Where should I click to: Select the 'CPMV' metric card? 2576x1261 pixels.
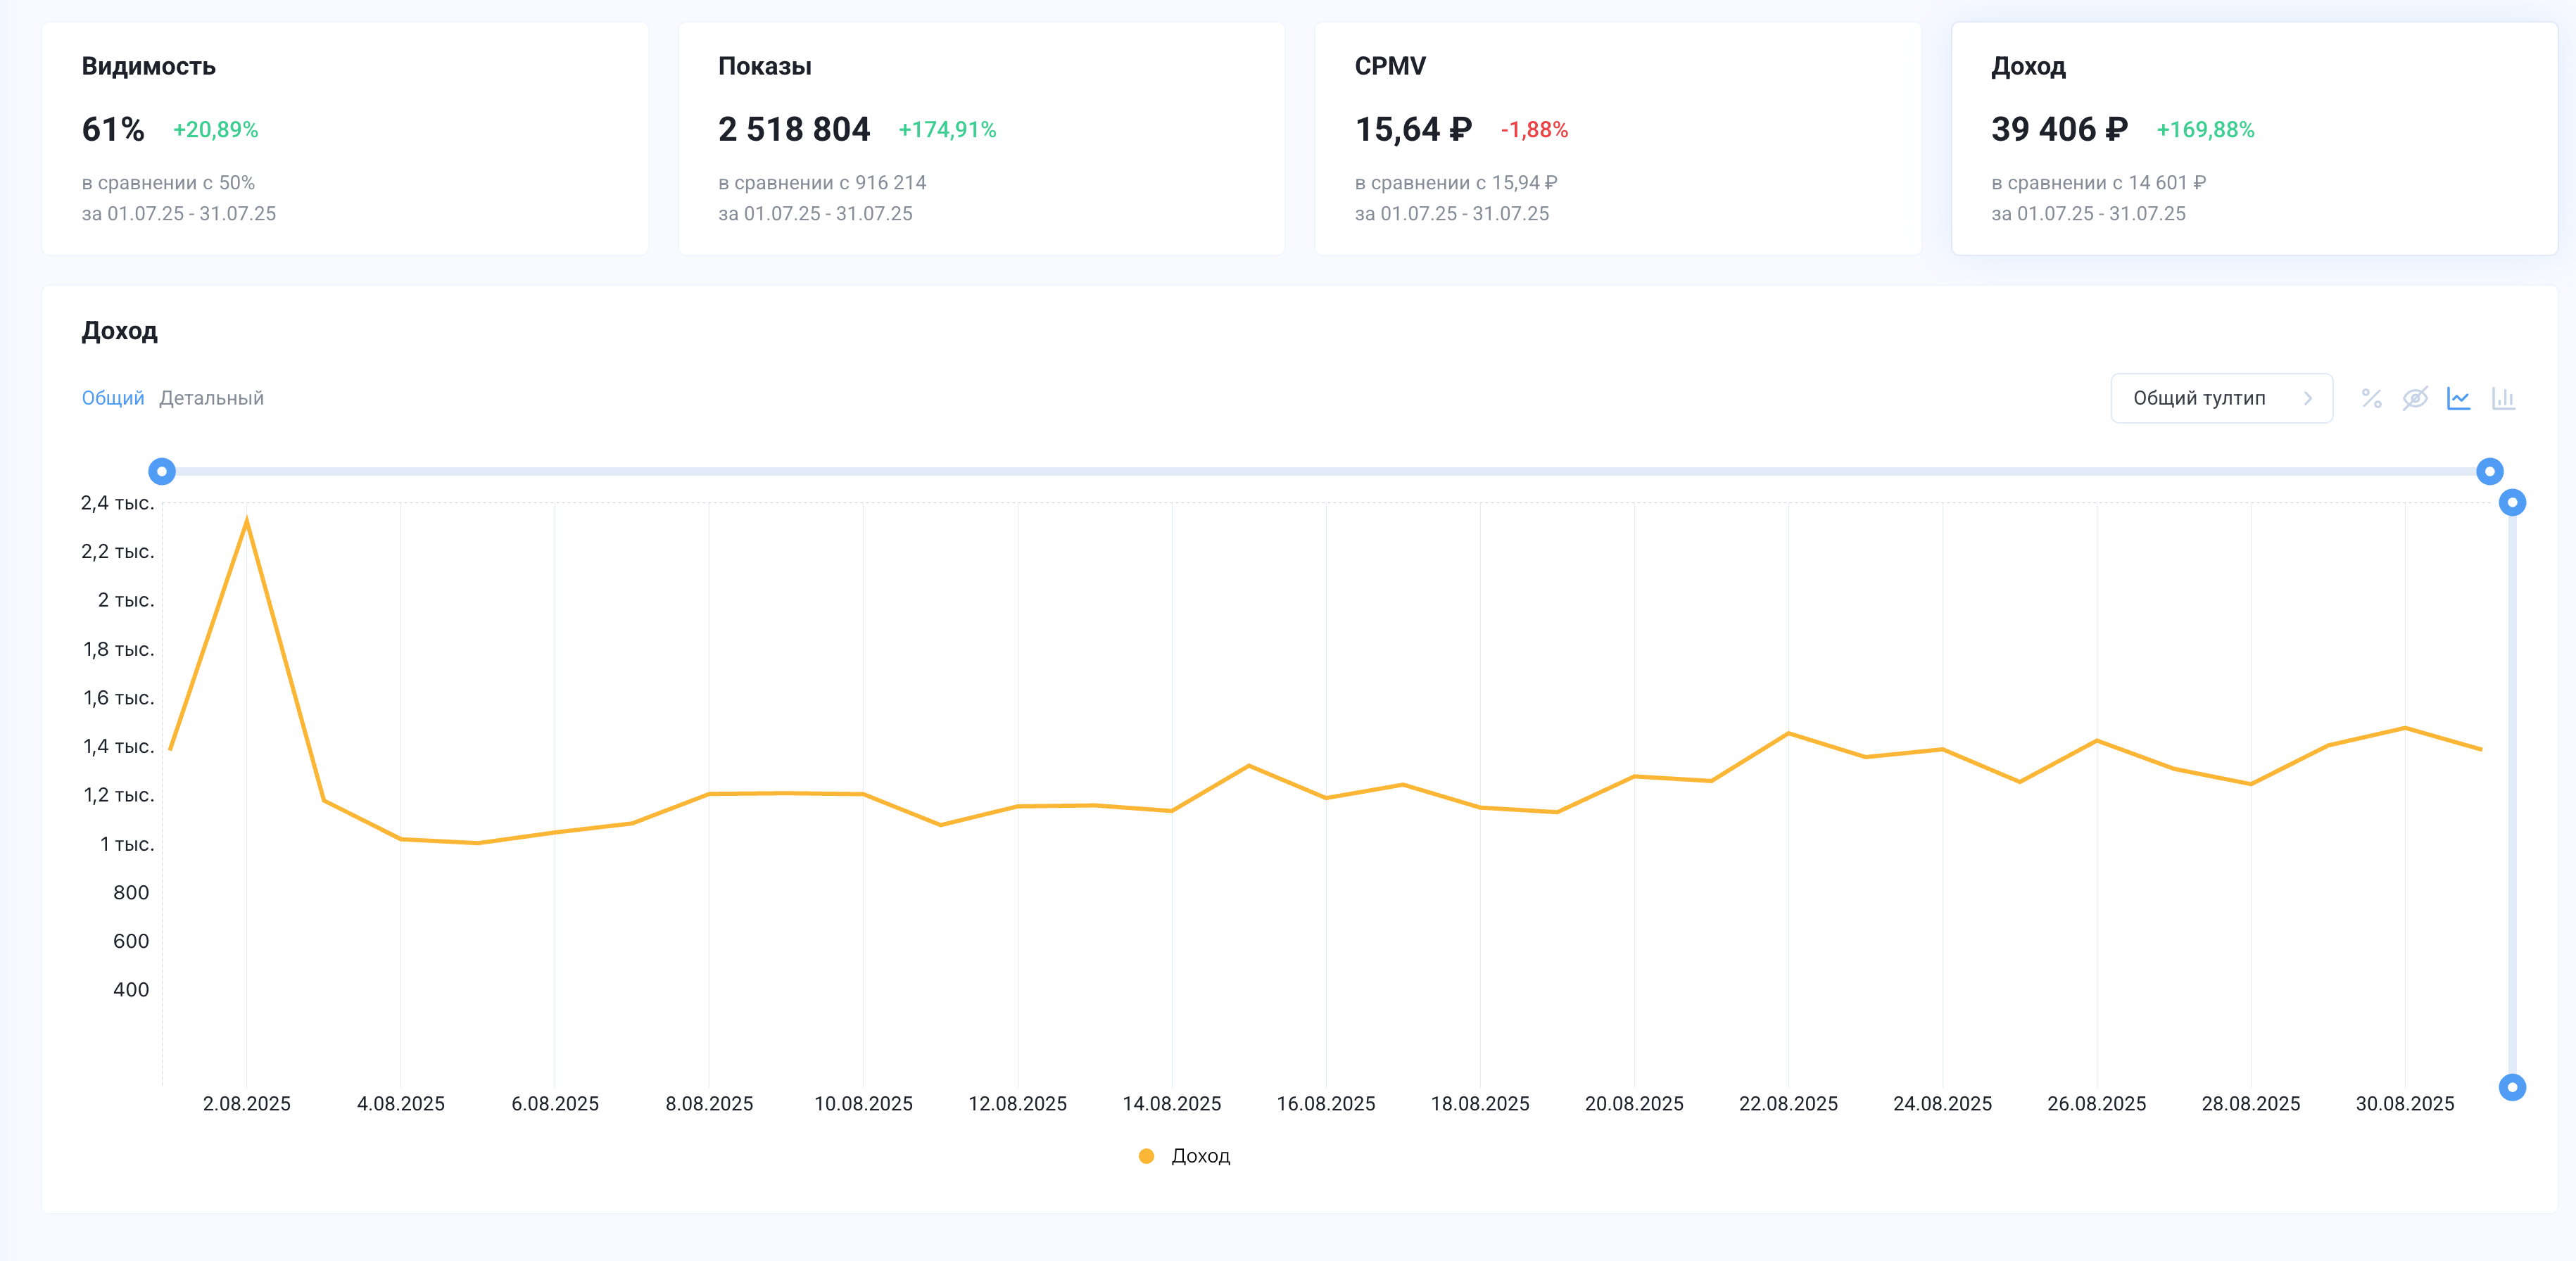pos(1617,138)
